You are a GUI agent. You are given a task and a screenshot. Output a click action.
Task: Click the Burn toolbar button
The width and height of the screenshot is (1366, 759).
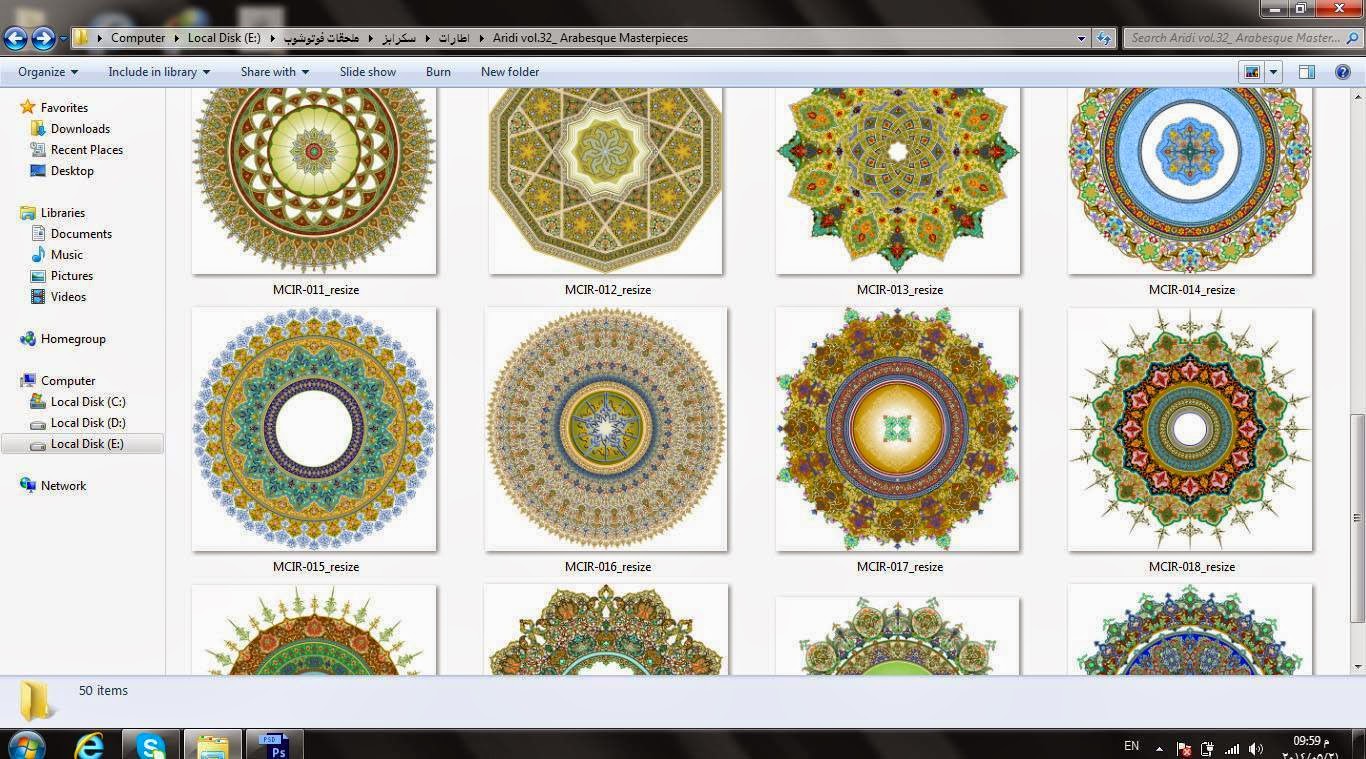pyautogui.click(x=438, y=72)
